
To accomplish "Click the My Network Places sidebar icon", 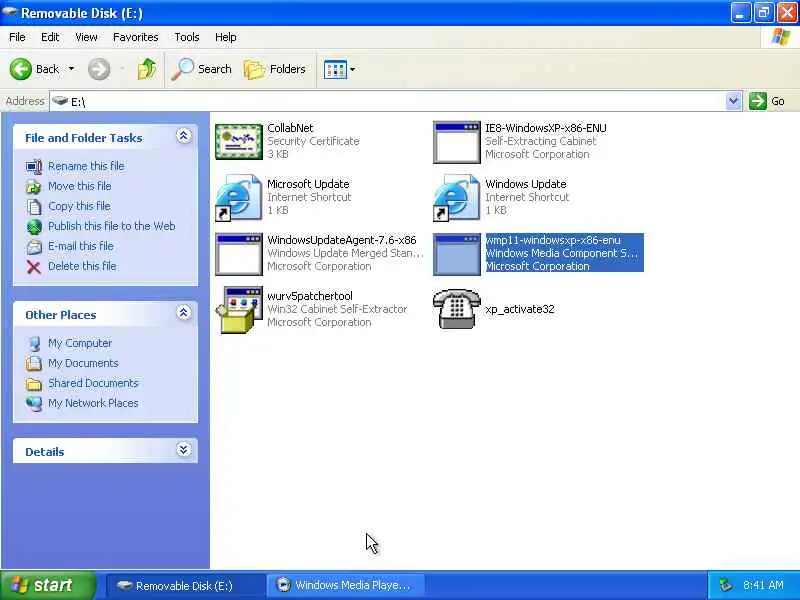I will coord(34,404).
